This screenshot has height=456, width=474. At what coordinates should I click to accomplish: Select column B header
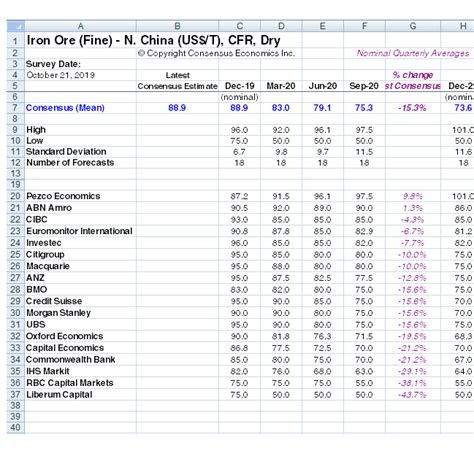177,26
